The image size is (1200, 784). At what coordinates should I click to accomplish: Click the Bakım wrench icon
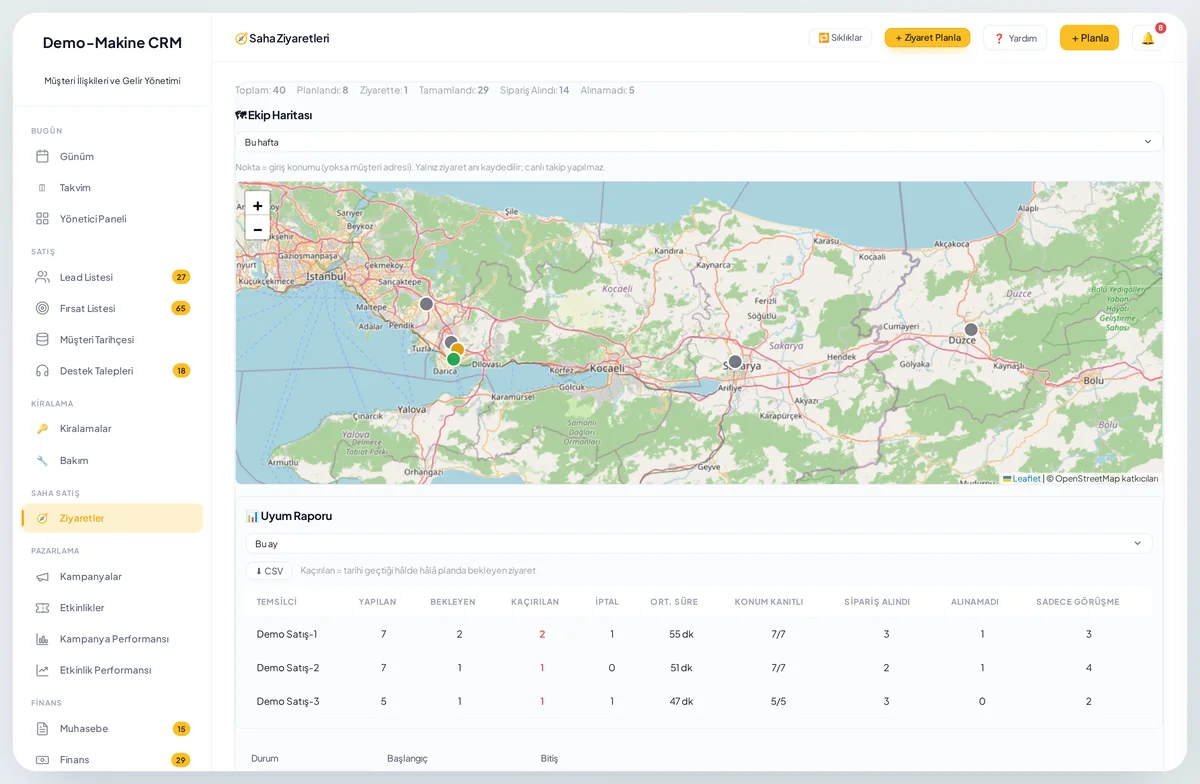click(42, 460)
